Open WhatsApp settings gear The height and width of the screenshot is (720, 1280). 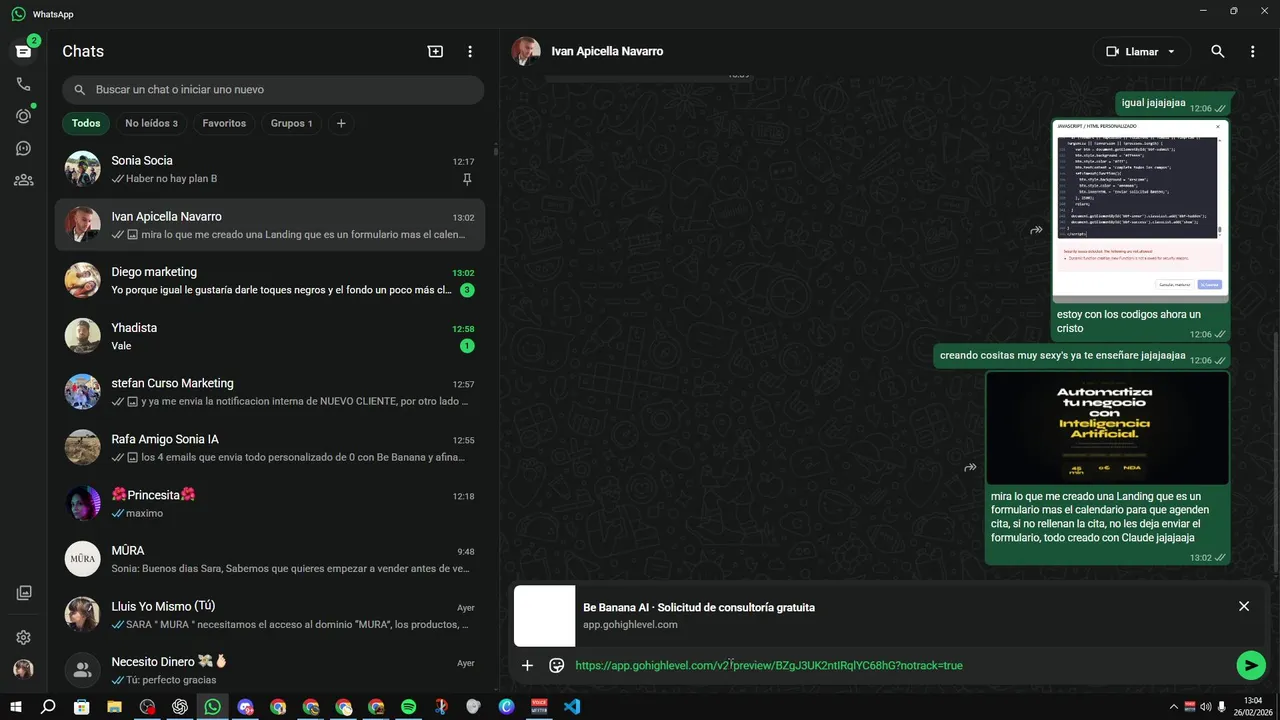coord(23,637)
